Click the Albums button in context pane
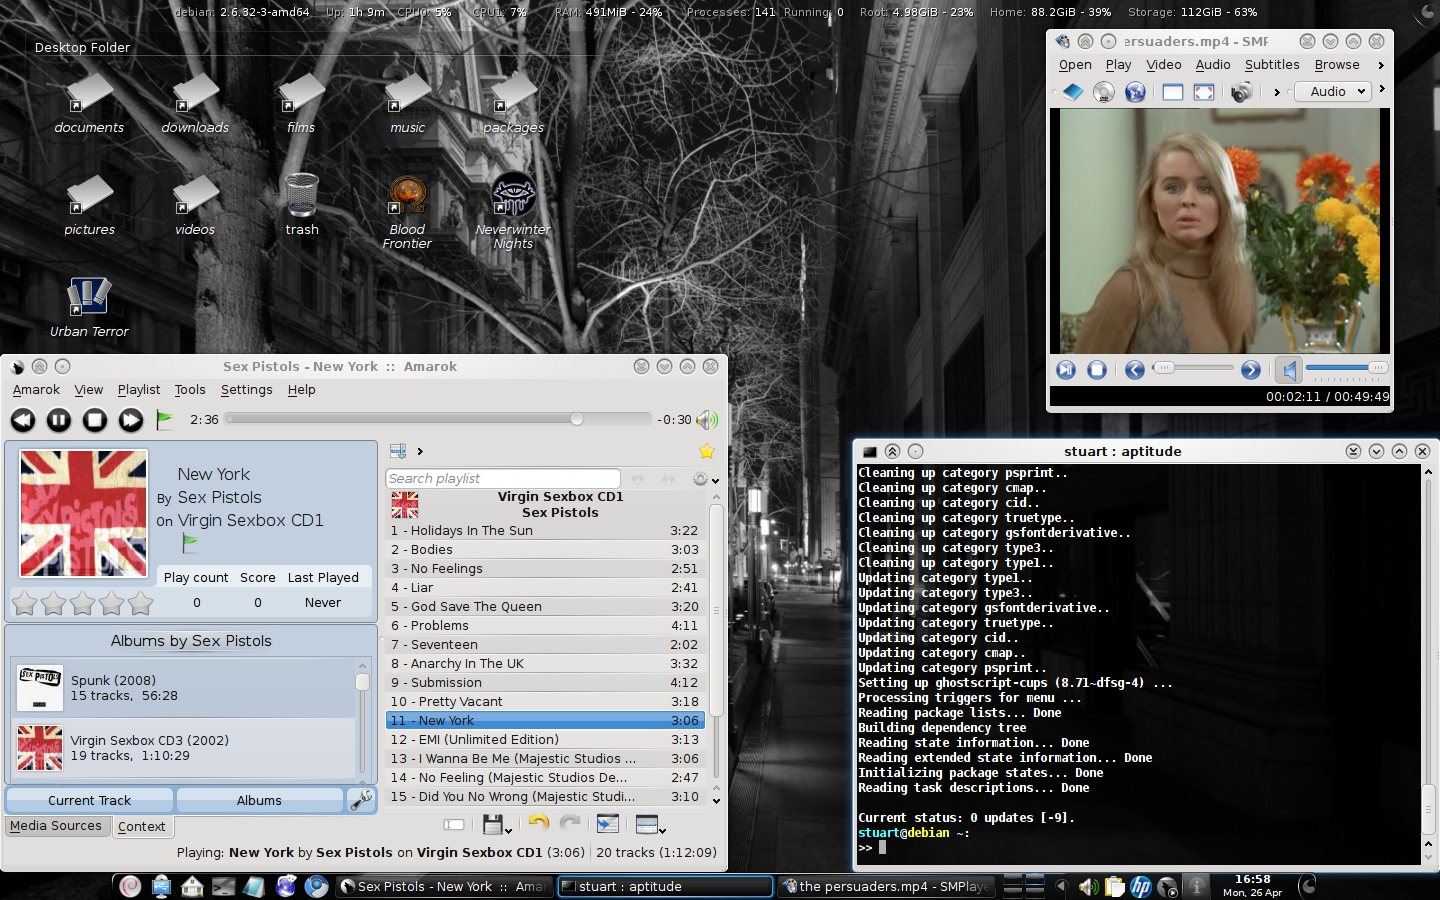 259,800
